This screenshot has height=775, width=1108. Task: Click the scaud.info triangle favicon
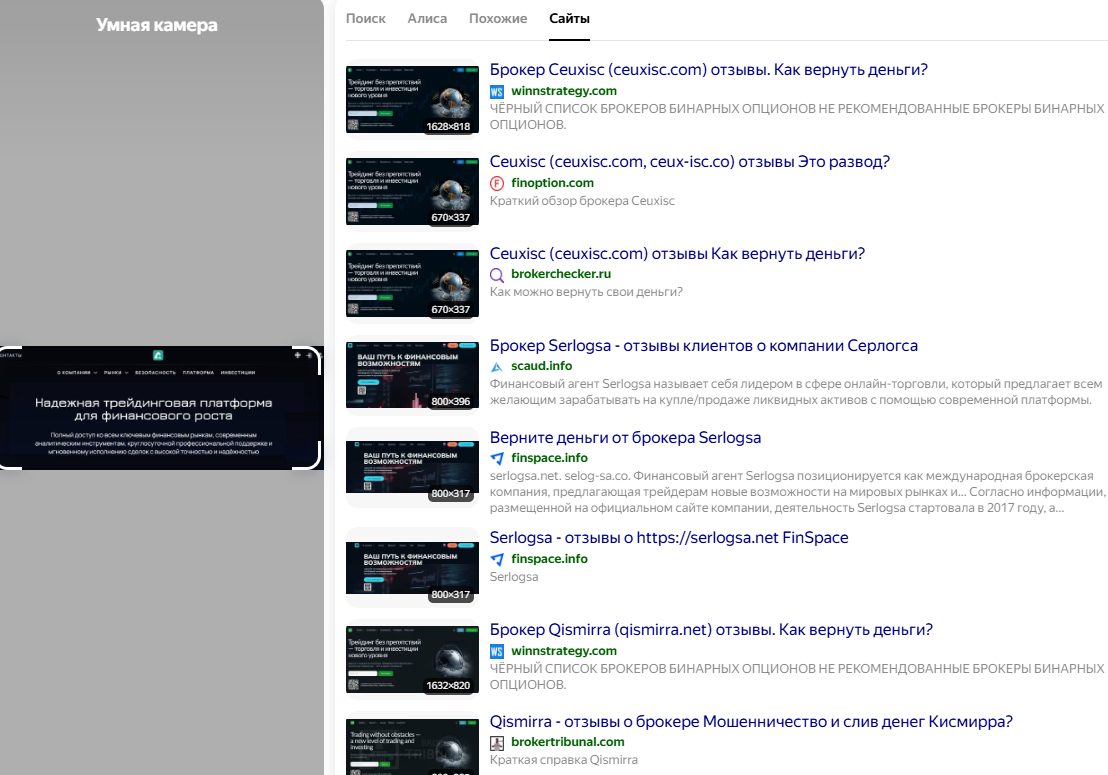pos(497,367)
